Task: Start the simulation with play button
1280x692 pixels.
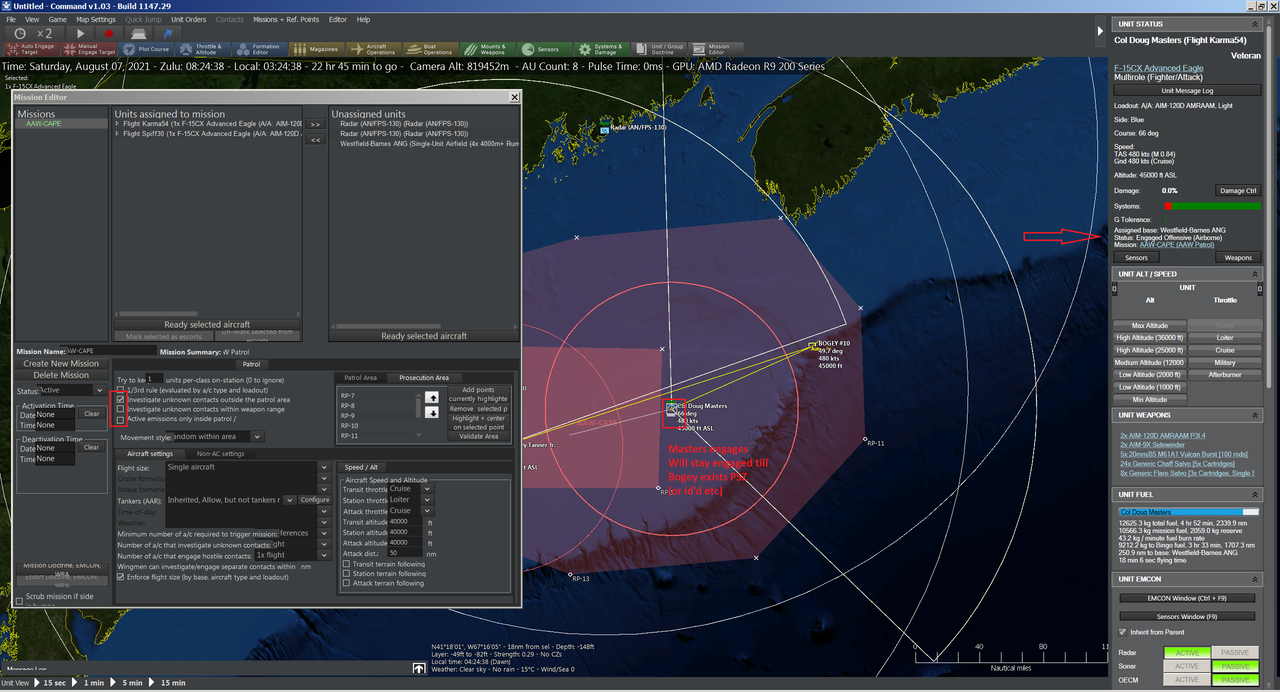Action: 81,33
